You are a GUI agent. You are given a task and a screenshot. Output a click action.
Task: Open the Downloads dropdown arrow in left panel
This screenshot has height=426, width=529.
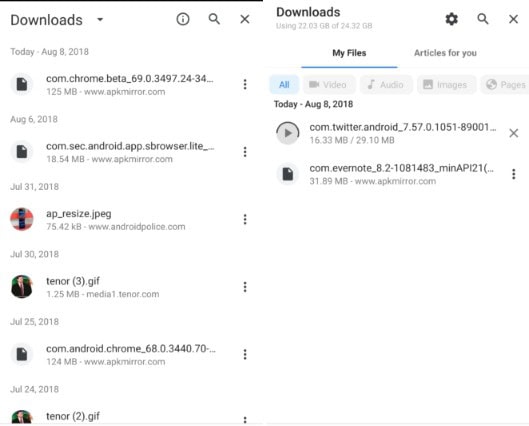tap(100, 20)
